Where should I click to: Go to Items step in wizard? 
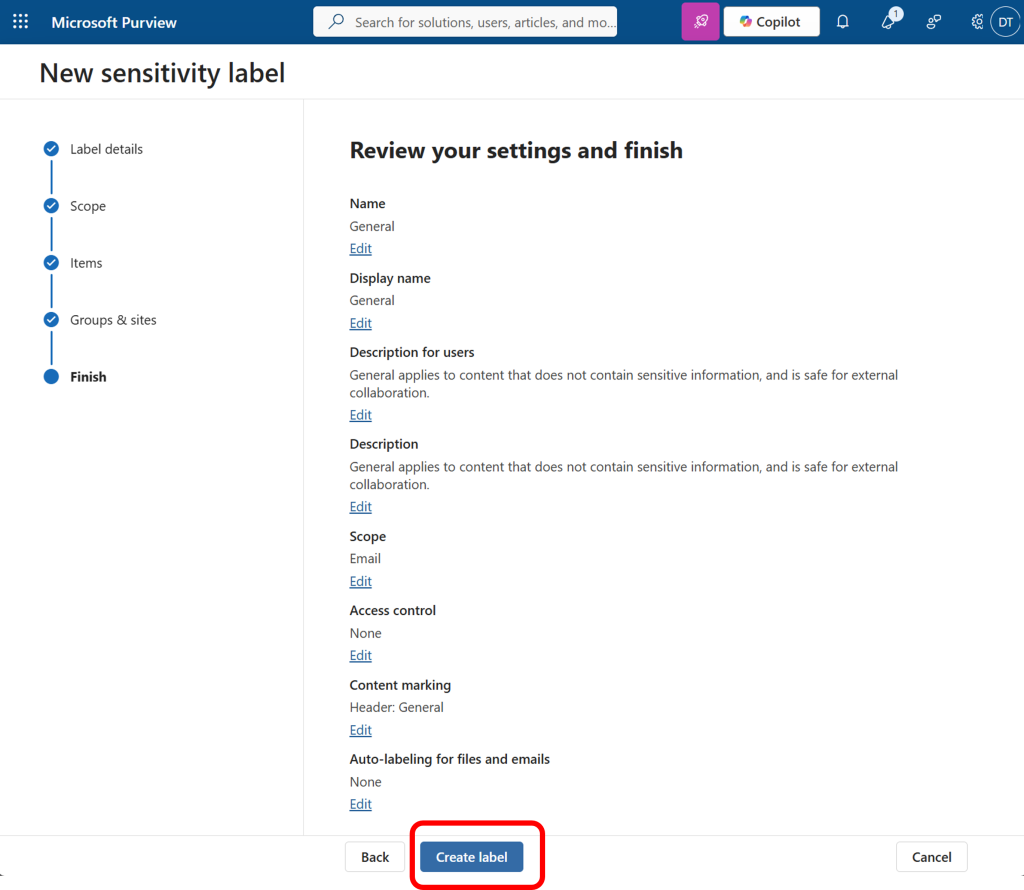[x=86, y=263]
